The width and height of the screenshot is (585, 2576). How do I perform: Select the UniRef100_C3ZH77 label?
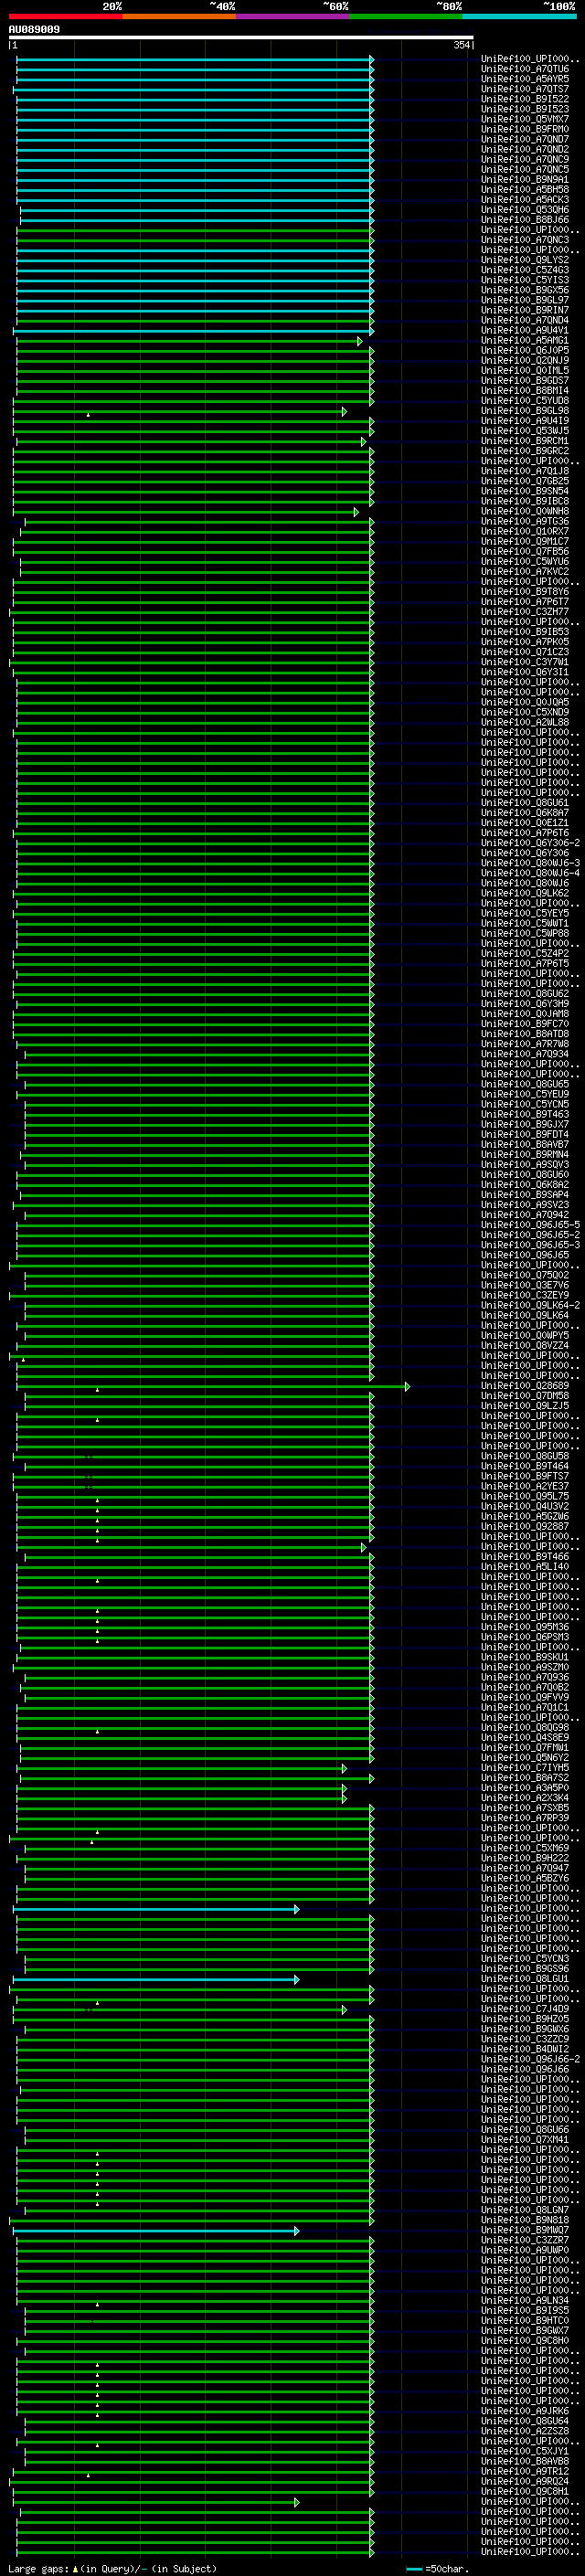525,612
